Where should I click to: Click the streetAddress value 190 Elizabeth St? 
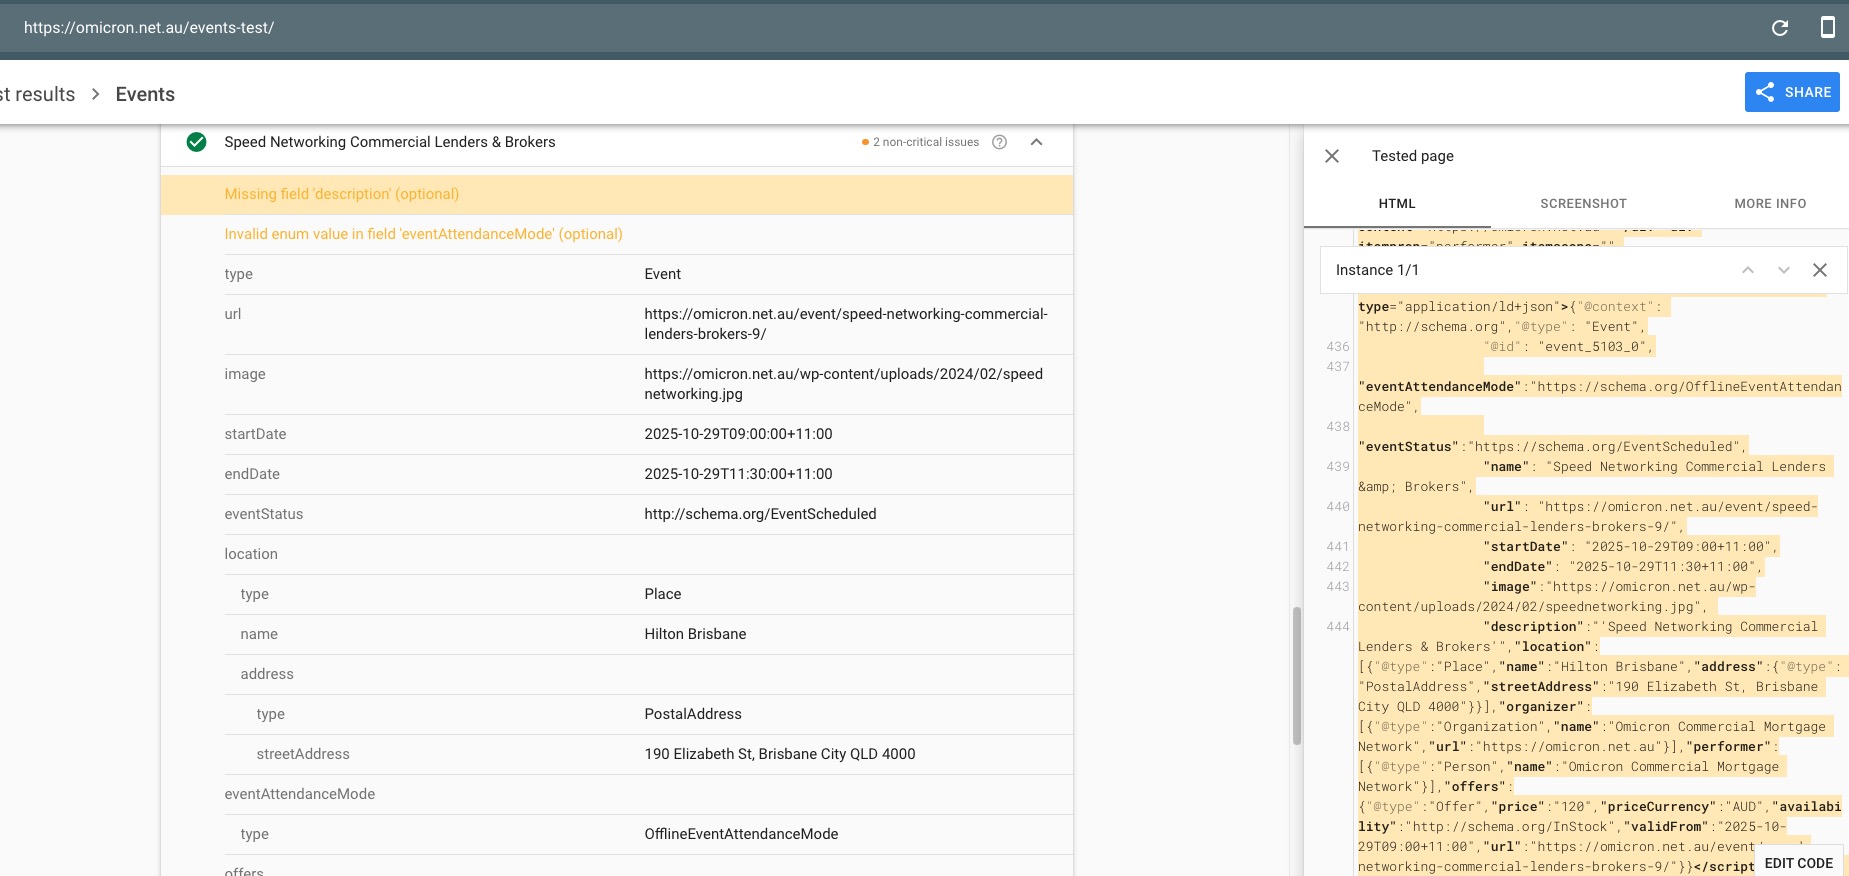tap(780, 754)
